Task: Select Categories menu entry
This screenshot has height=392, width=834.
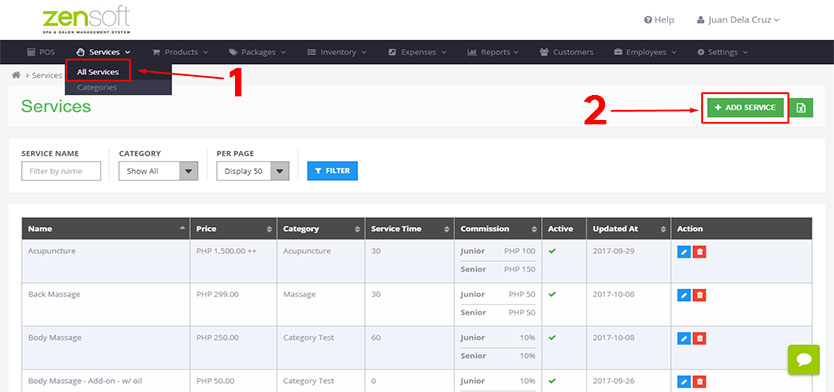Action: (97, 87)
